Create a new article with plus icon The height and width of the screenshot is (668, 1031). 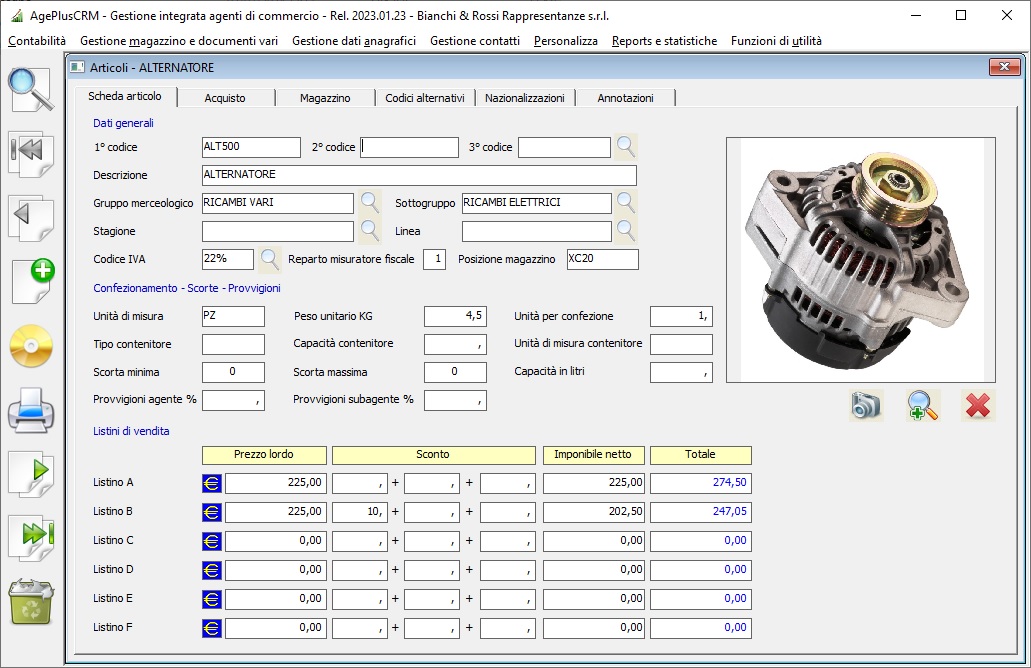(x=30, y=280)
